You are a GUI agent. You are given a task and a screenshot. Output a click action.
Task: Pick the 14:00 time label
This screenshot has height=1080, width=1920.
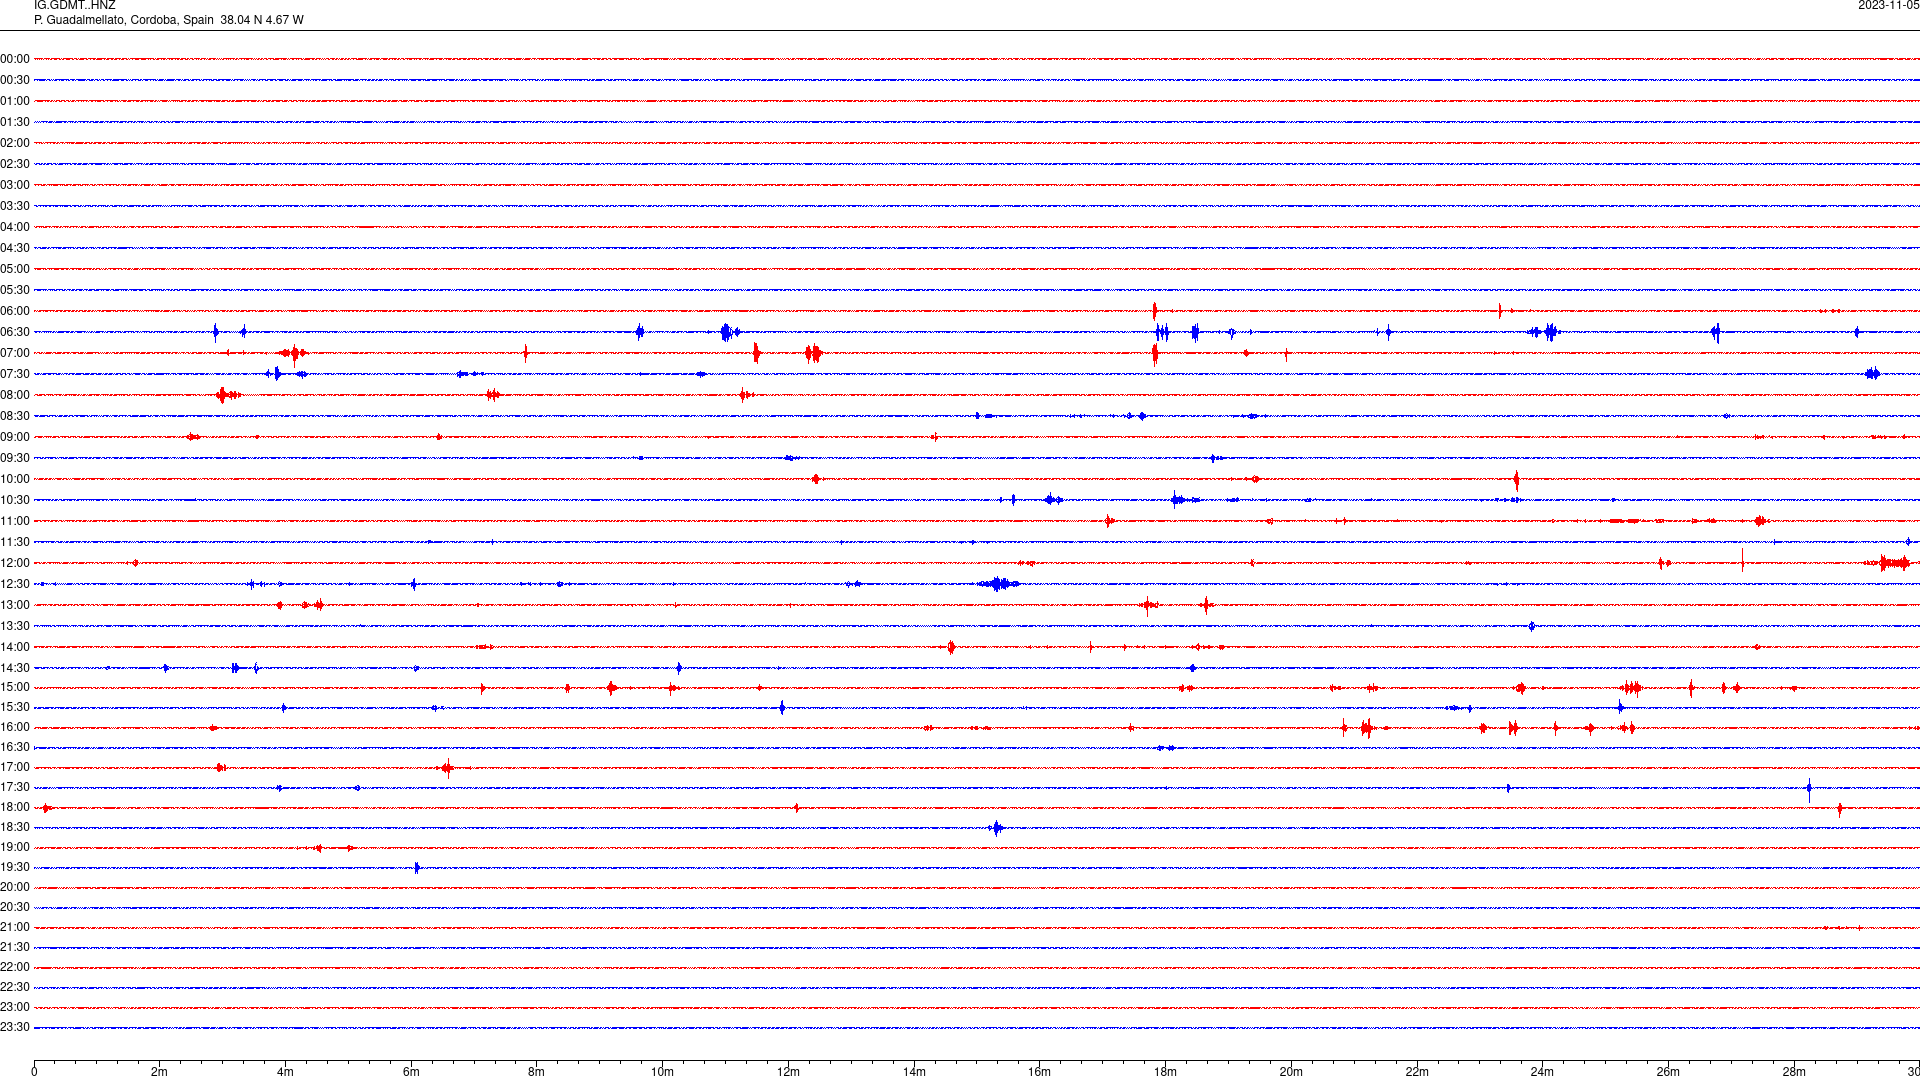pos(15,647)
